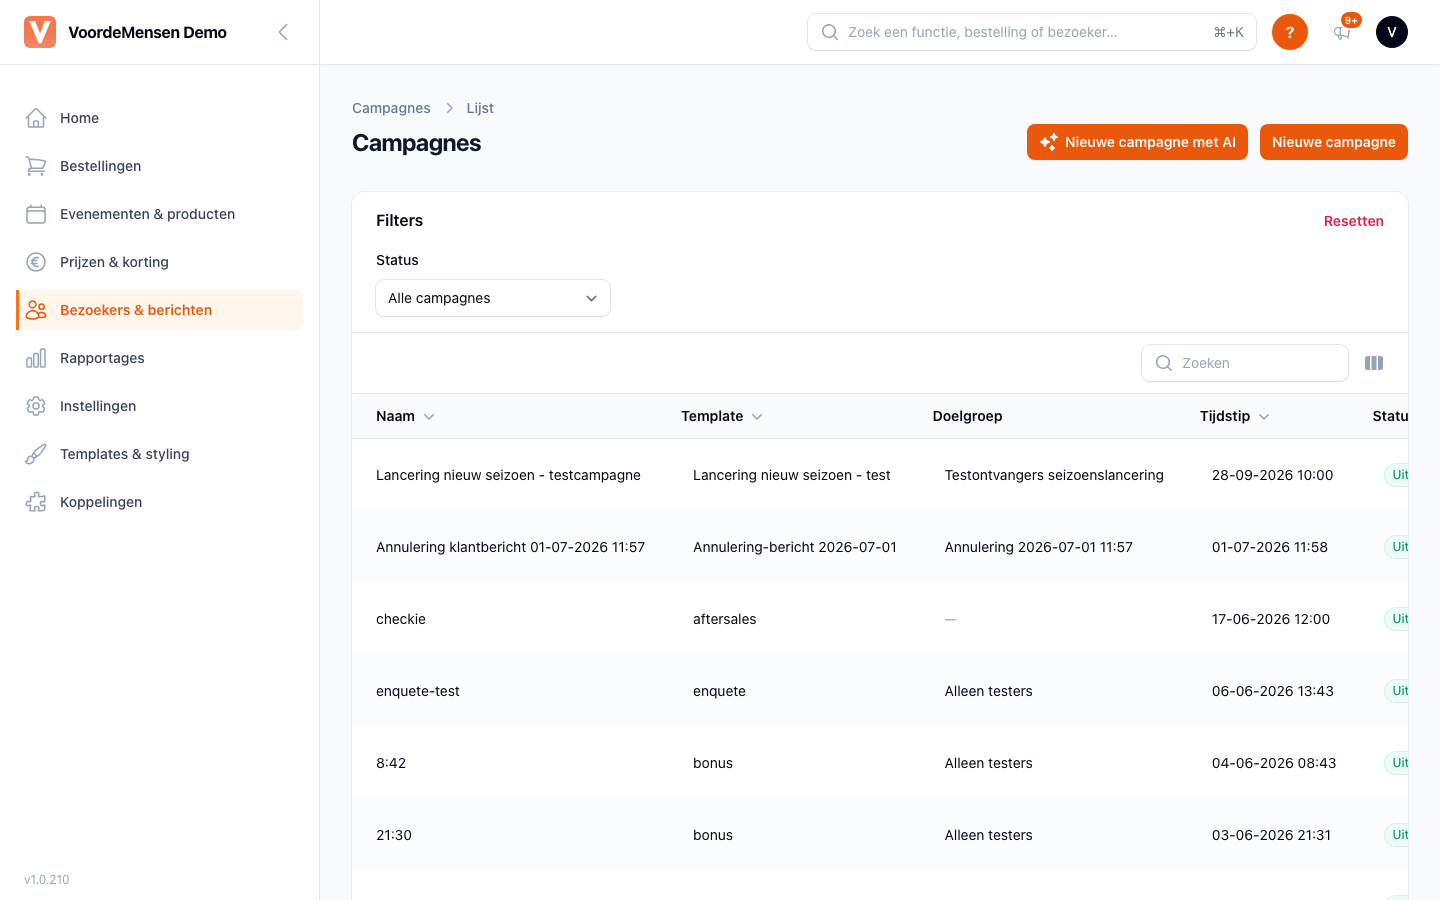Go to Prijzen & korting

click(160, 262)
